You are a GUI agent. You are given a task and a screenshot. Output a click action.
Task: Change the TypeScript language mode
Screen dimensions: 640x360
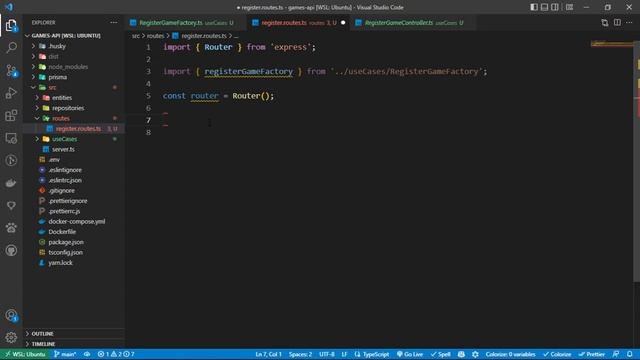point(371,354)
